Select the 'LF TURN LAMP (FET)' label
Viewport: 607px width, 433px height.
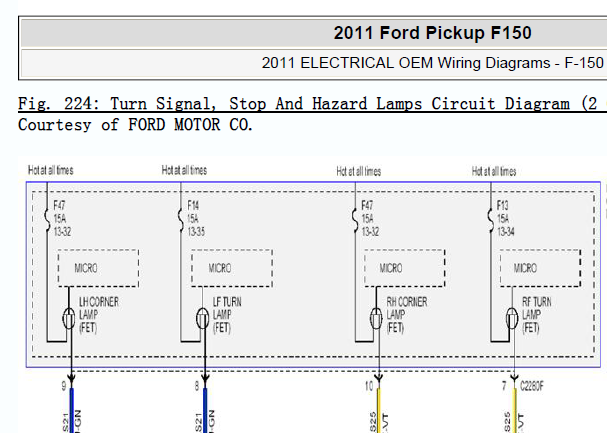(x=227, y=315)
